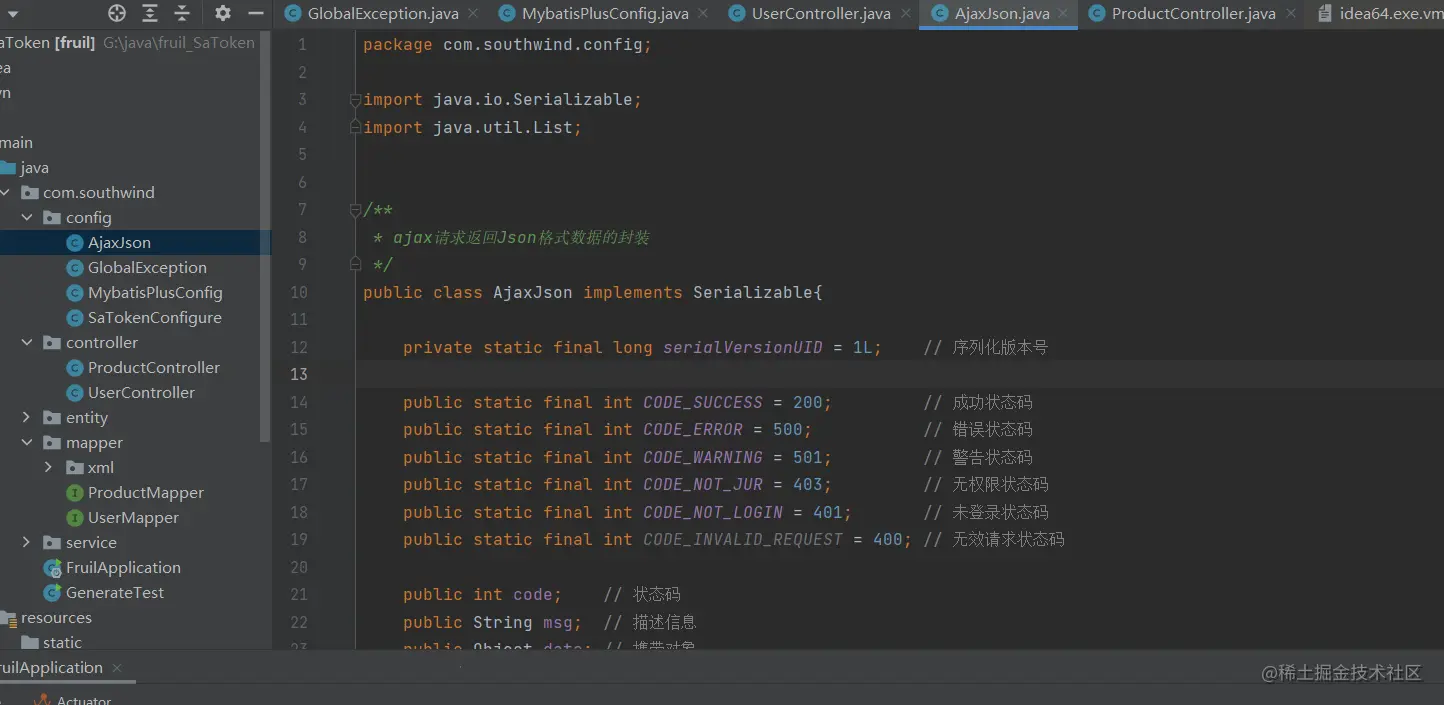Select GlobalException class in project tree
Viewport: 1444px width, 705px height.
point(147,268)
